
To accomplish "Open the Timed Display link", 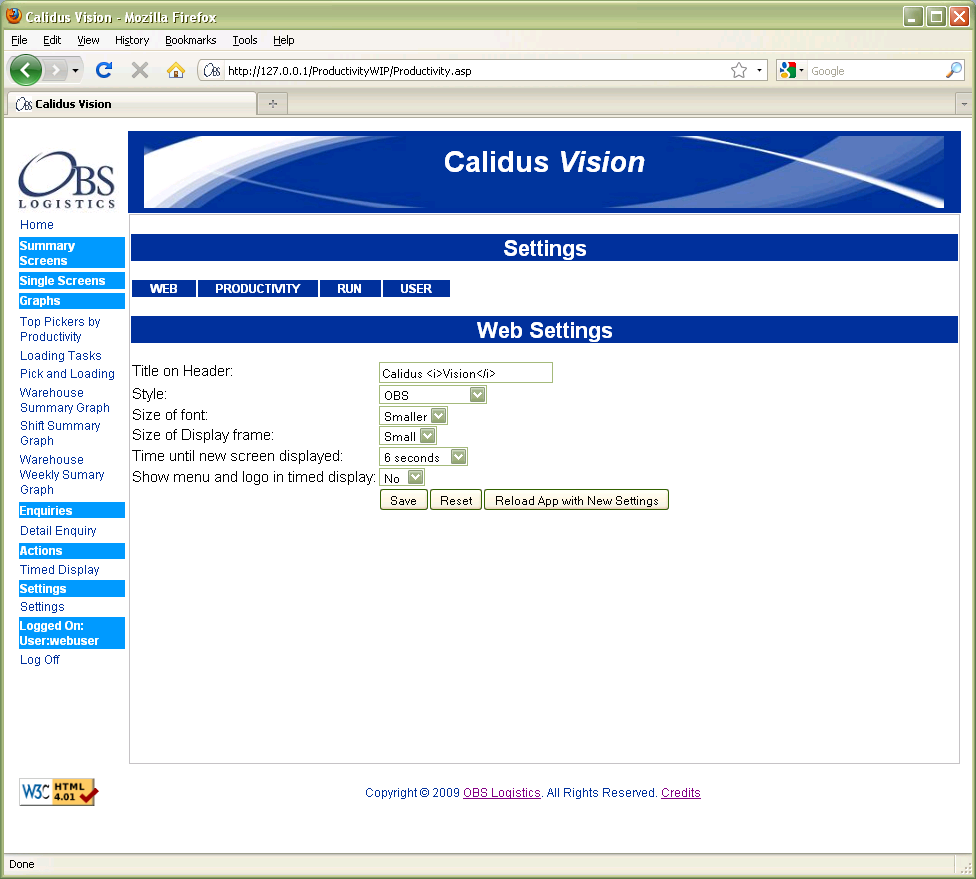I will point(60,570).
